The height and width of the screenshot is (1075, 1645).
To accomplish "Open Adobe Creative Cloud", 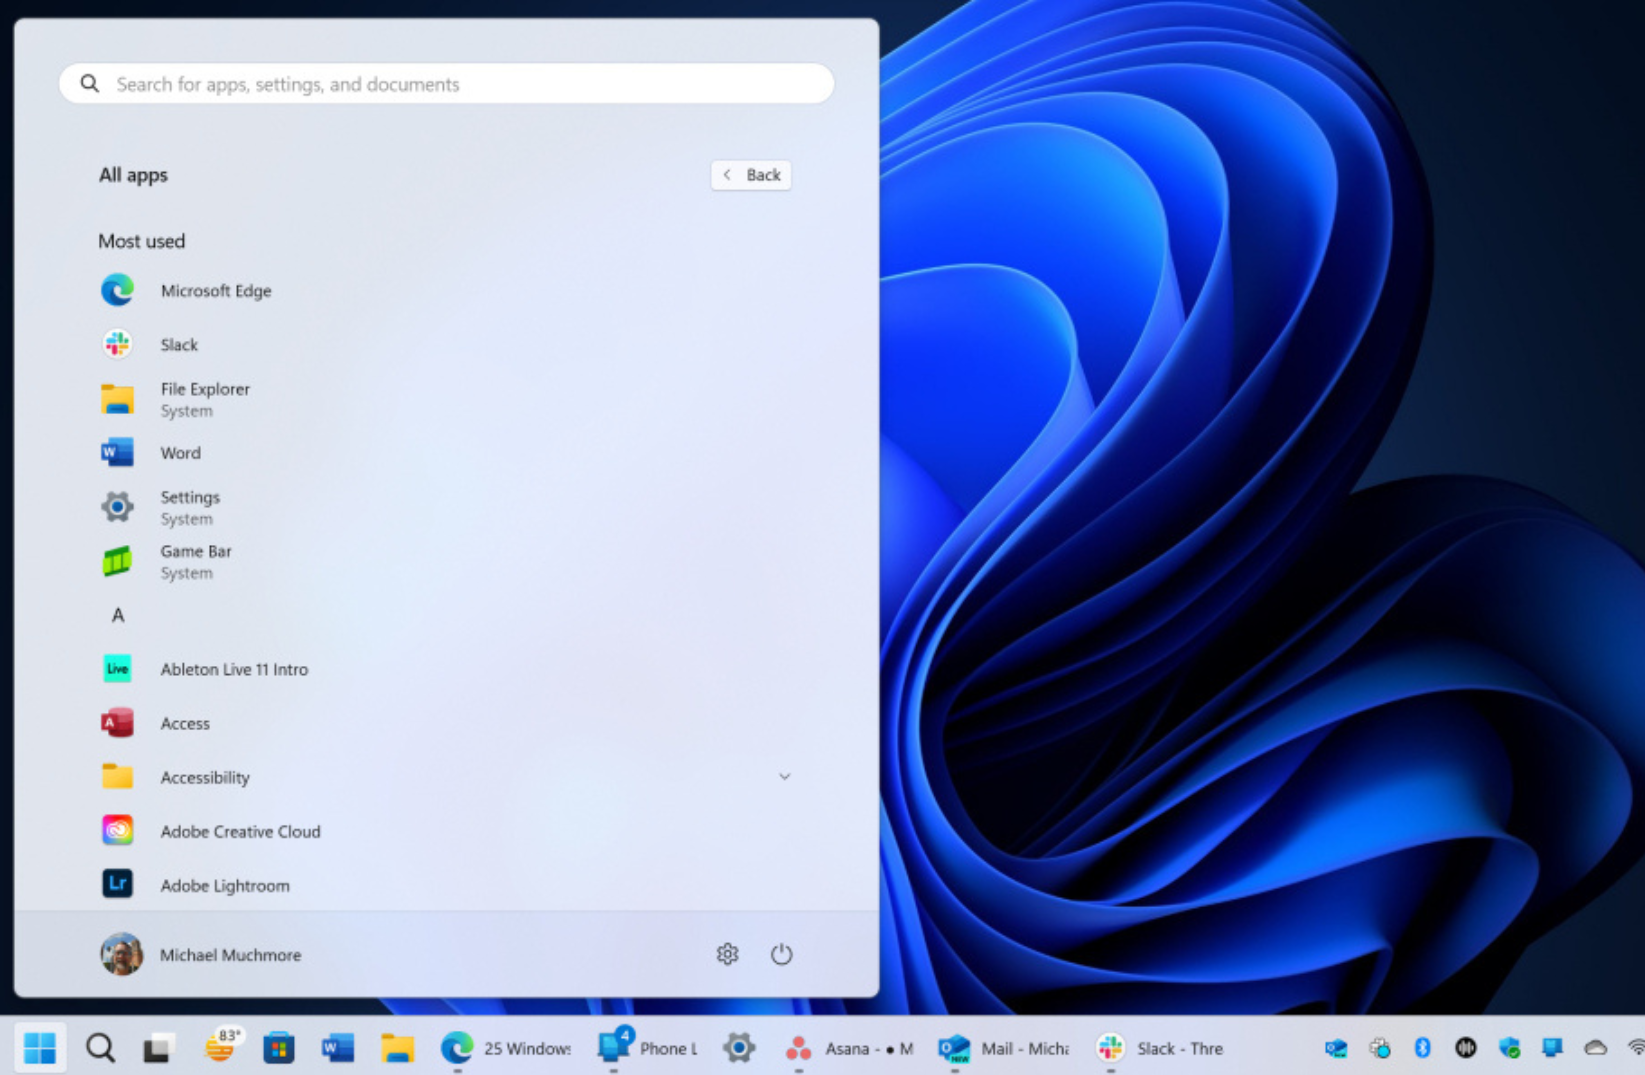I will (x=240, y=831).
